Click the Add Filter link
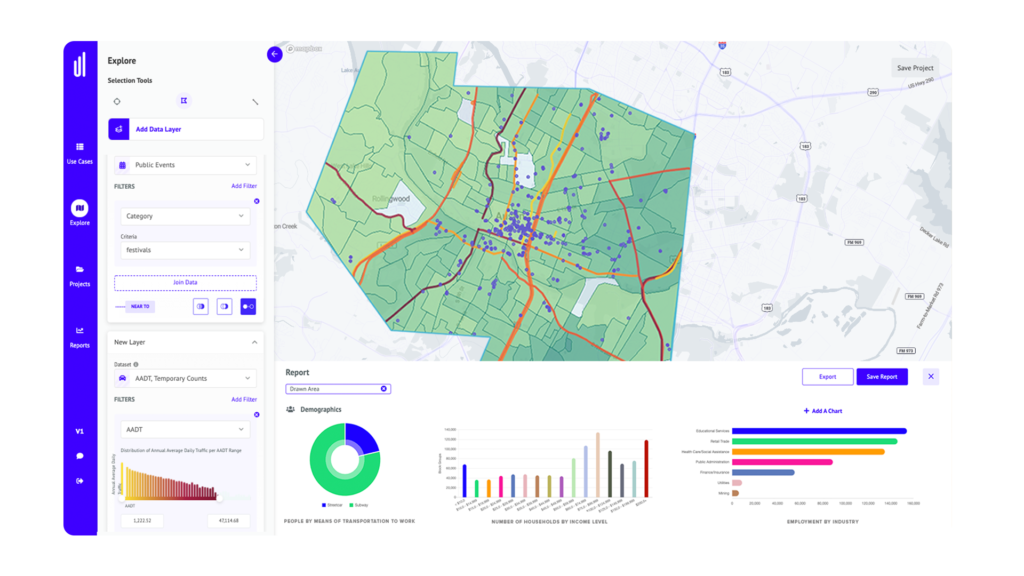 [245, 185]
